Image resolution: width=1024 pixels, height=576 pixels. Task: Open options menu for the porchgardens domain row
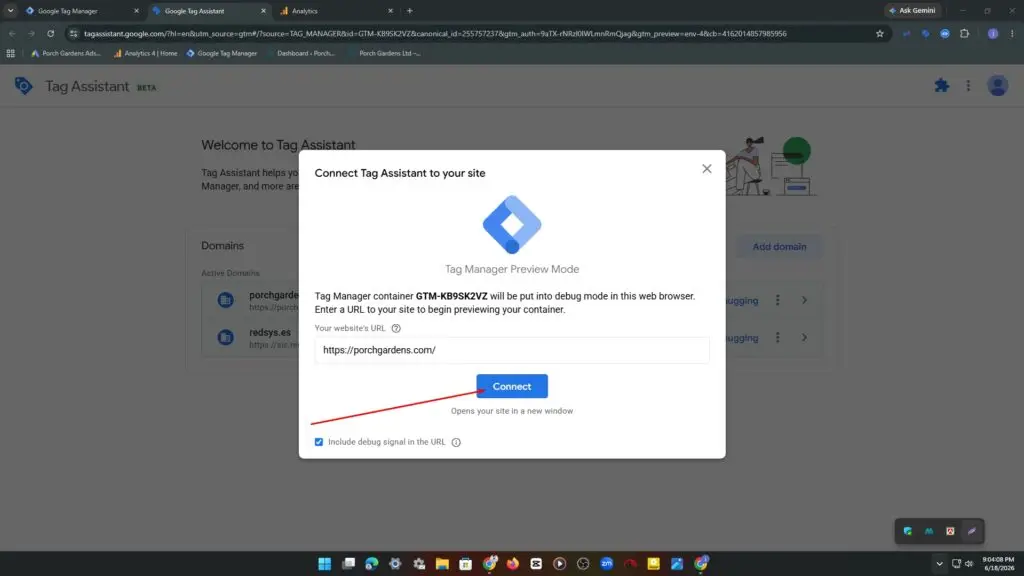pos(777,300)
